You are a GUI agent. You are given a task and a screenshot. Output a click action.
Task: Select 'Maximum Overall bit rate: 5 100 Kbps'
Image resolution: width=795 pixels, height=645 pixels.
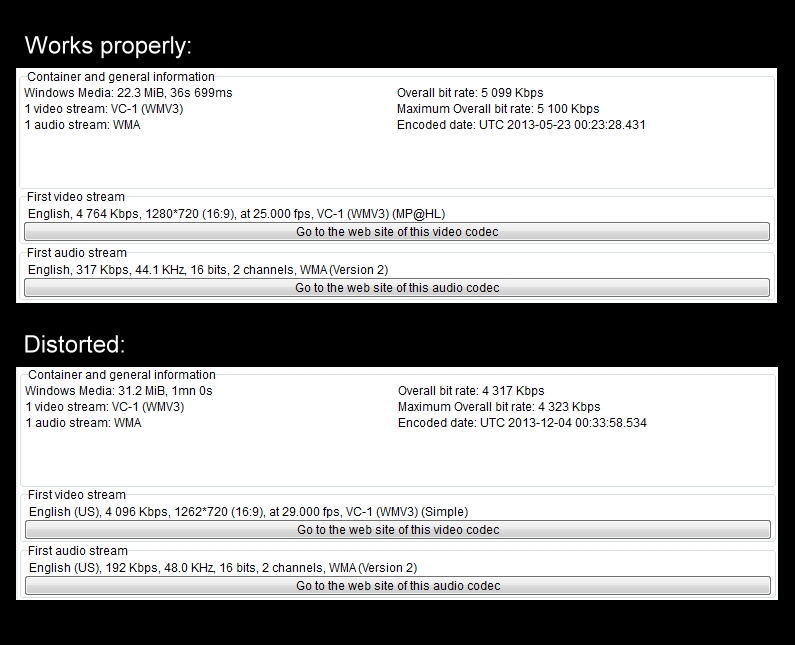(498, 109)
